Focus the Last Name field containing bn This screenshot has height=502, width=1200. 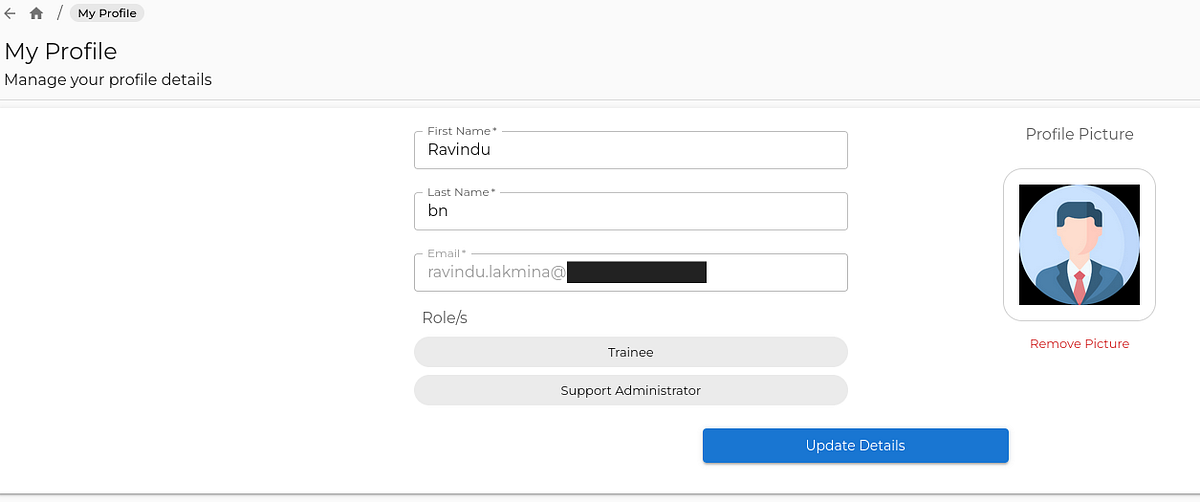(x=631, y=211)
